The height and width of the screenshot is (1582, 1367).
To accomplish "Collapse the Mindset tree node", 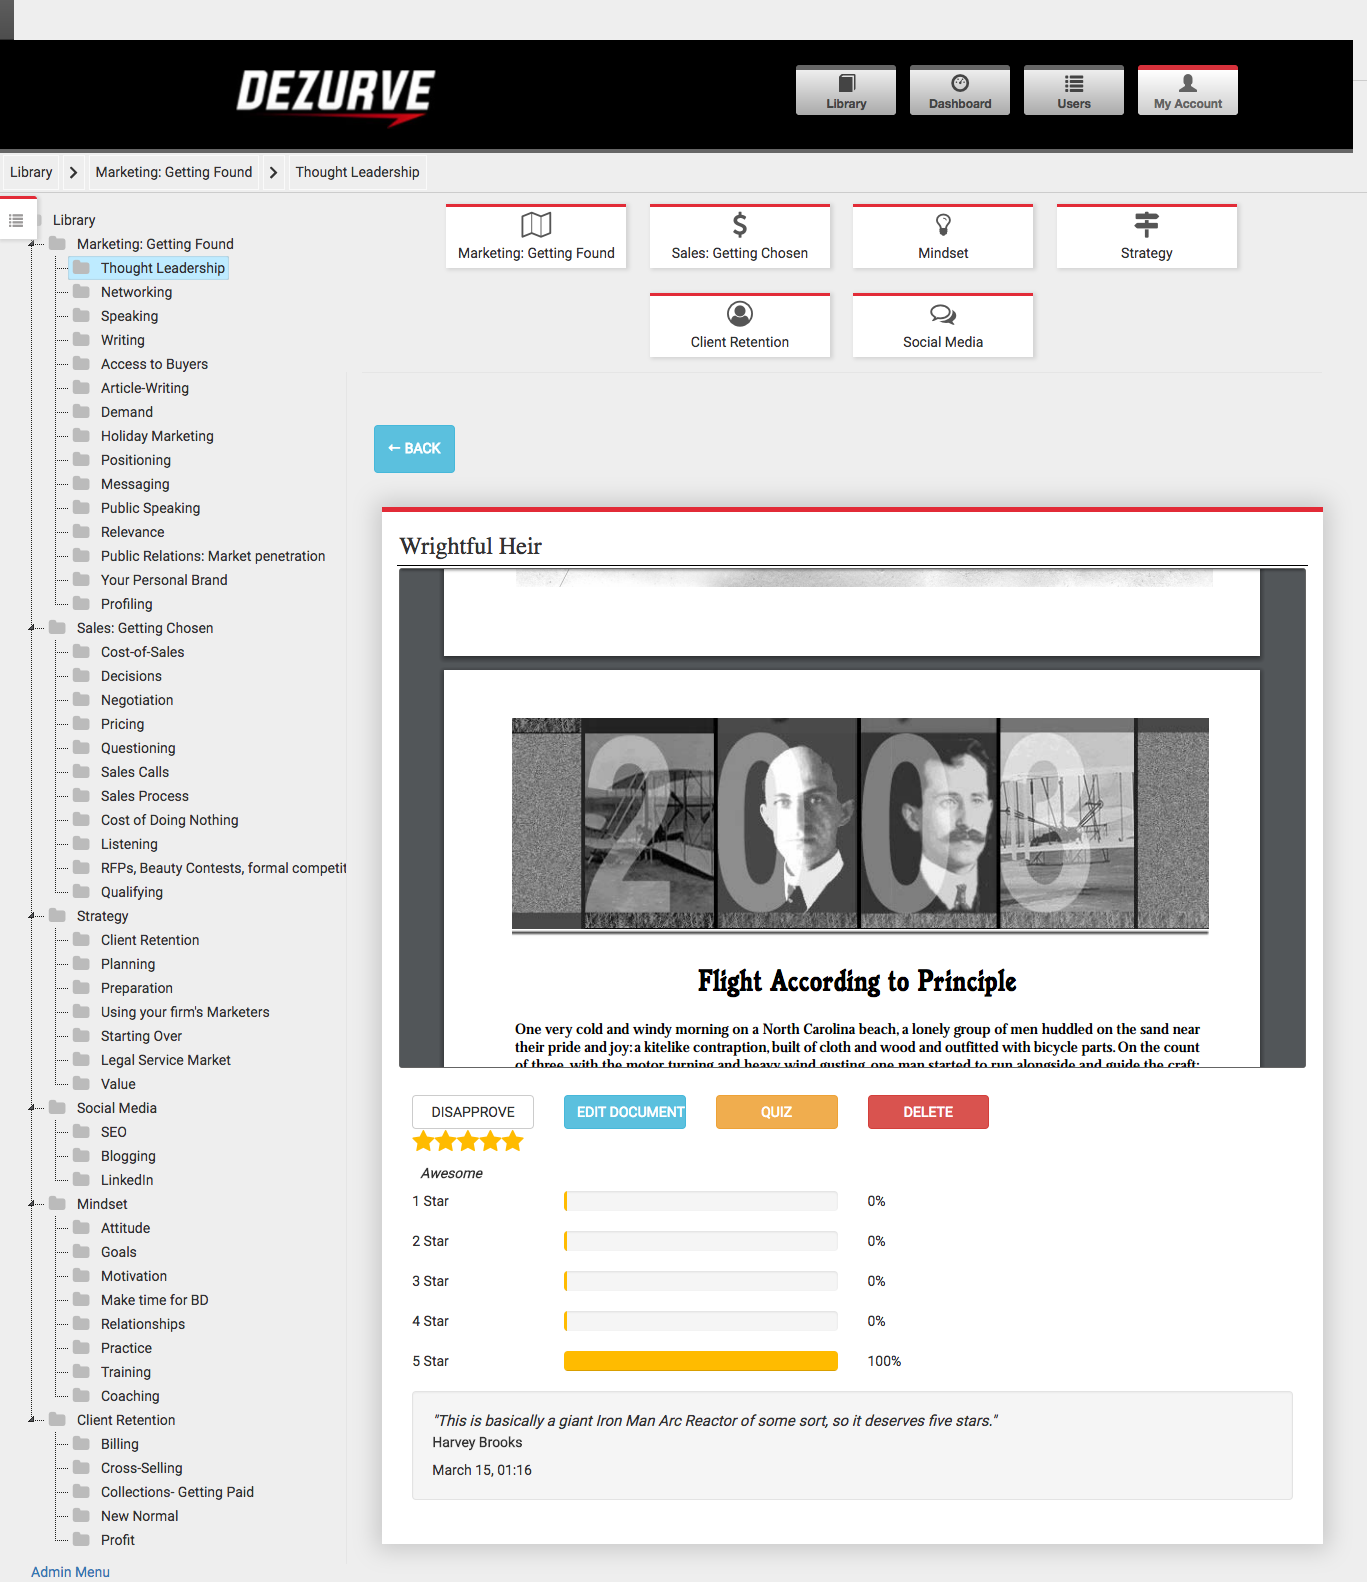I will [x=32, y=1204].
